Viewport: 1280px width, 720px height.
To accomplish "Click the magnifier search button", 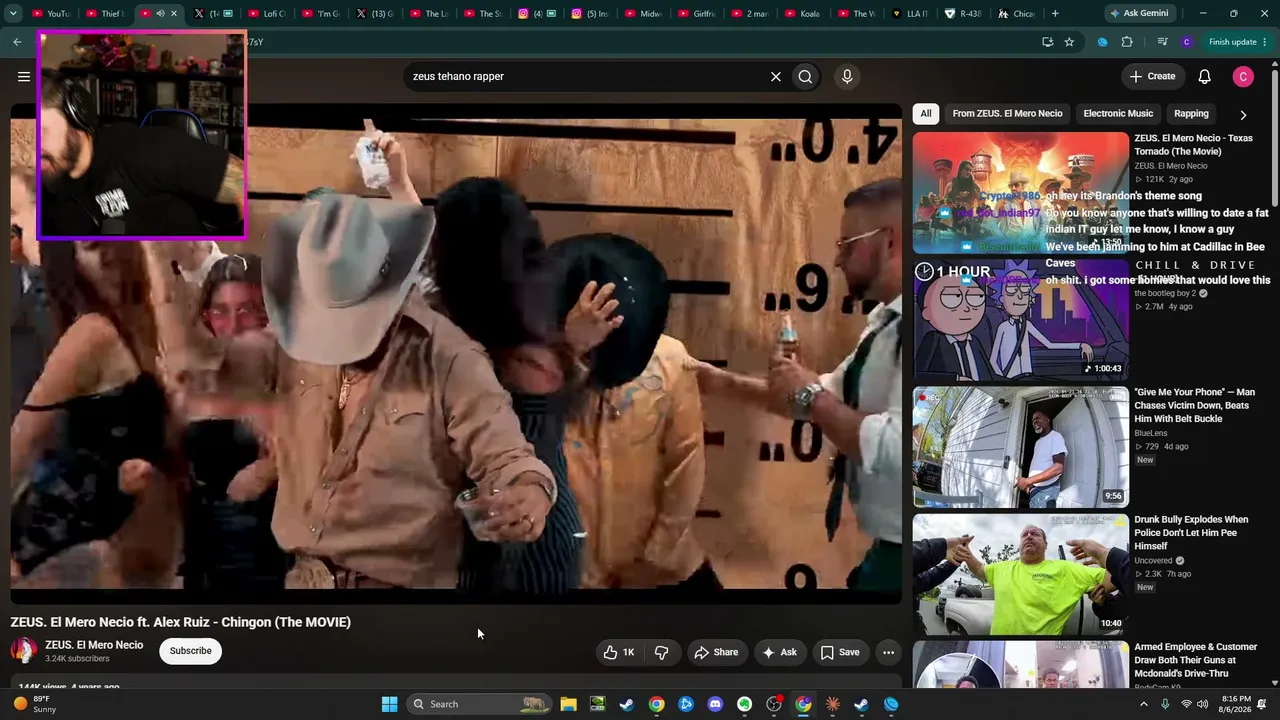I will pyautogui.click(x=805, y=76).
